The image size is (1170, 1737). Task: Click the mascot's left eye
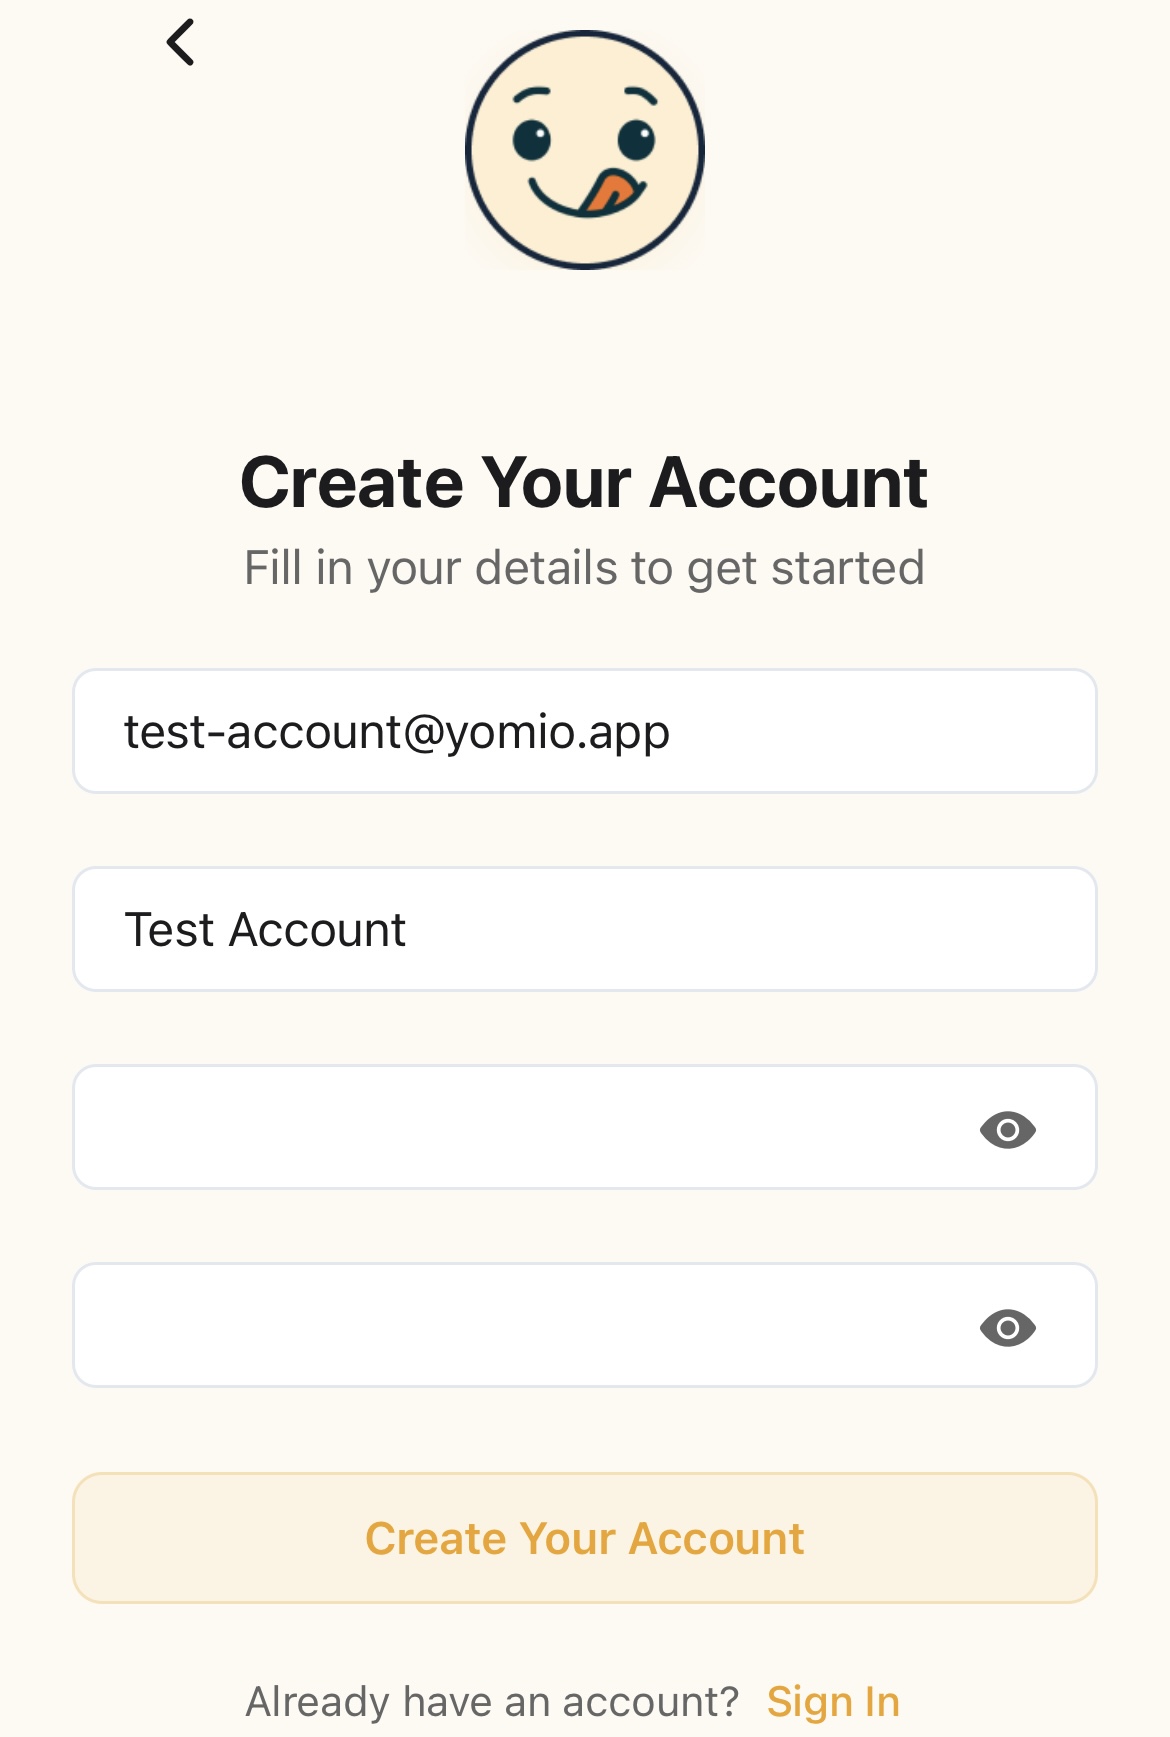point(532,139)
